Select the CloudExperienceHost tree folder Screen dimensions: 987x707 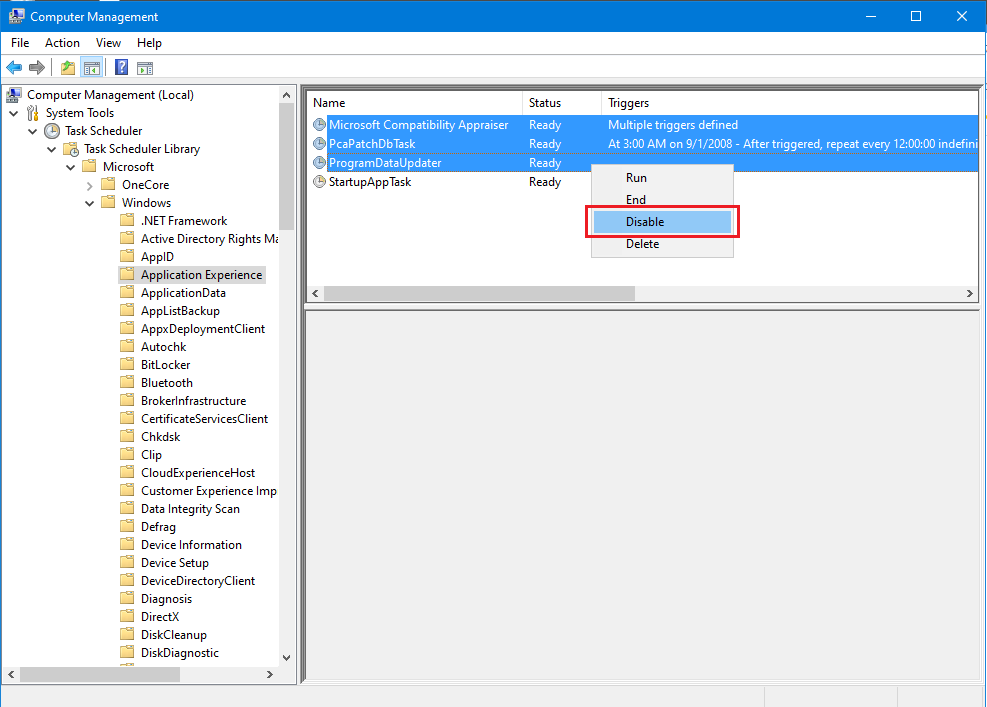(x=198, y=473)
